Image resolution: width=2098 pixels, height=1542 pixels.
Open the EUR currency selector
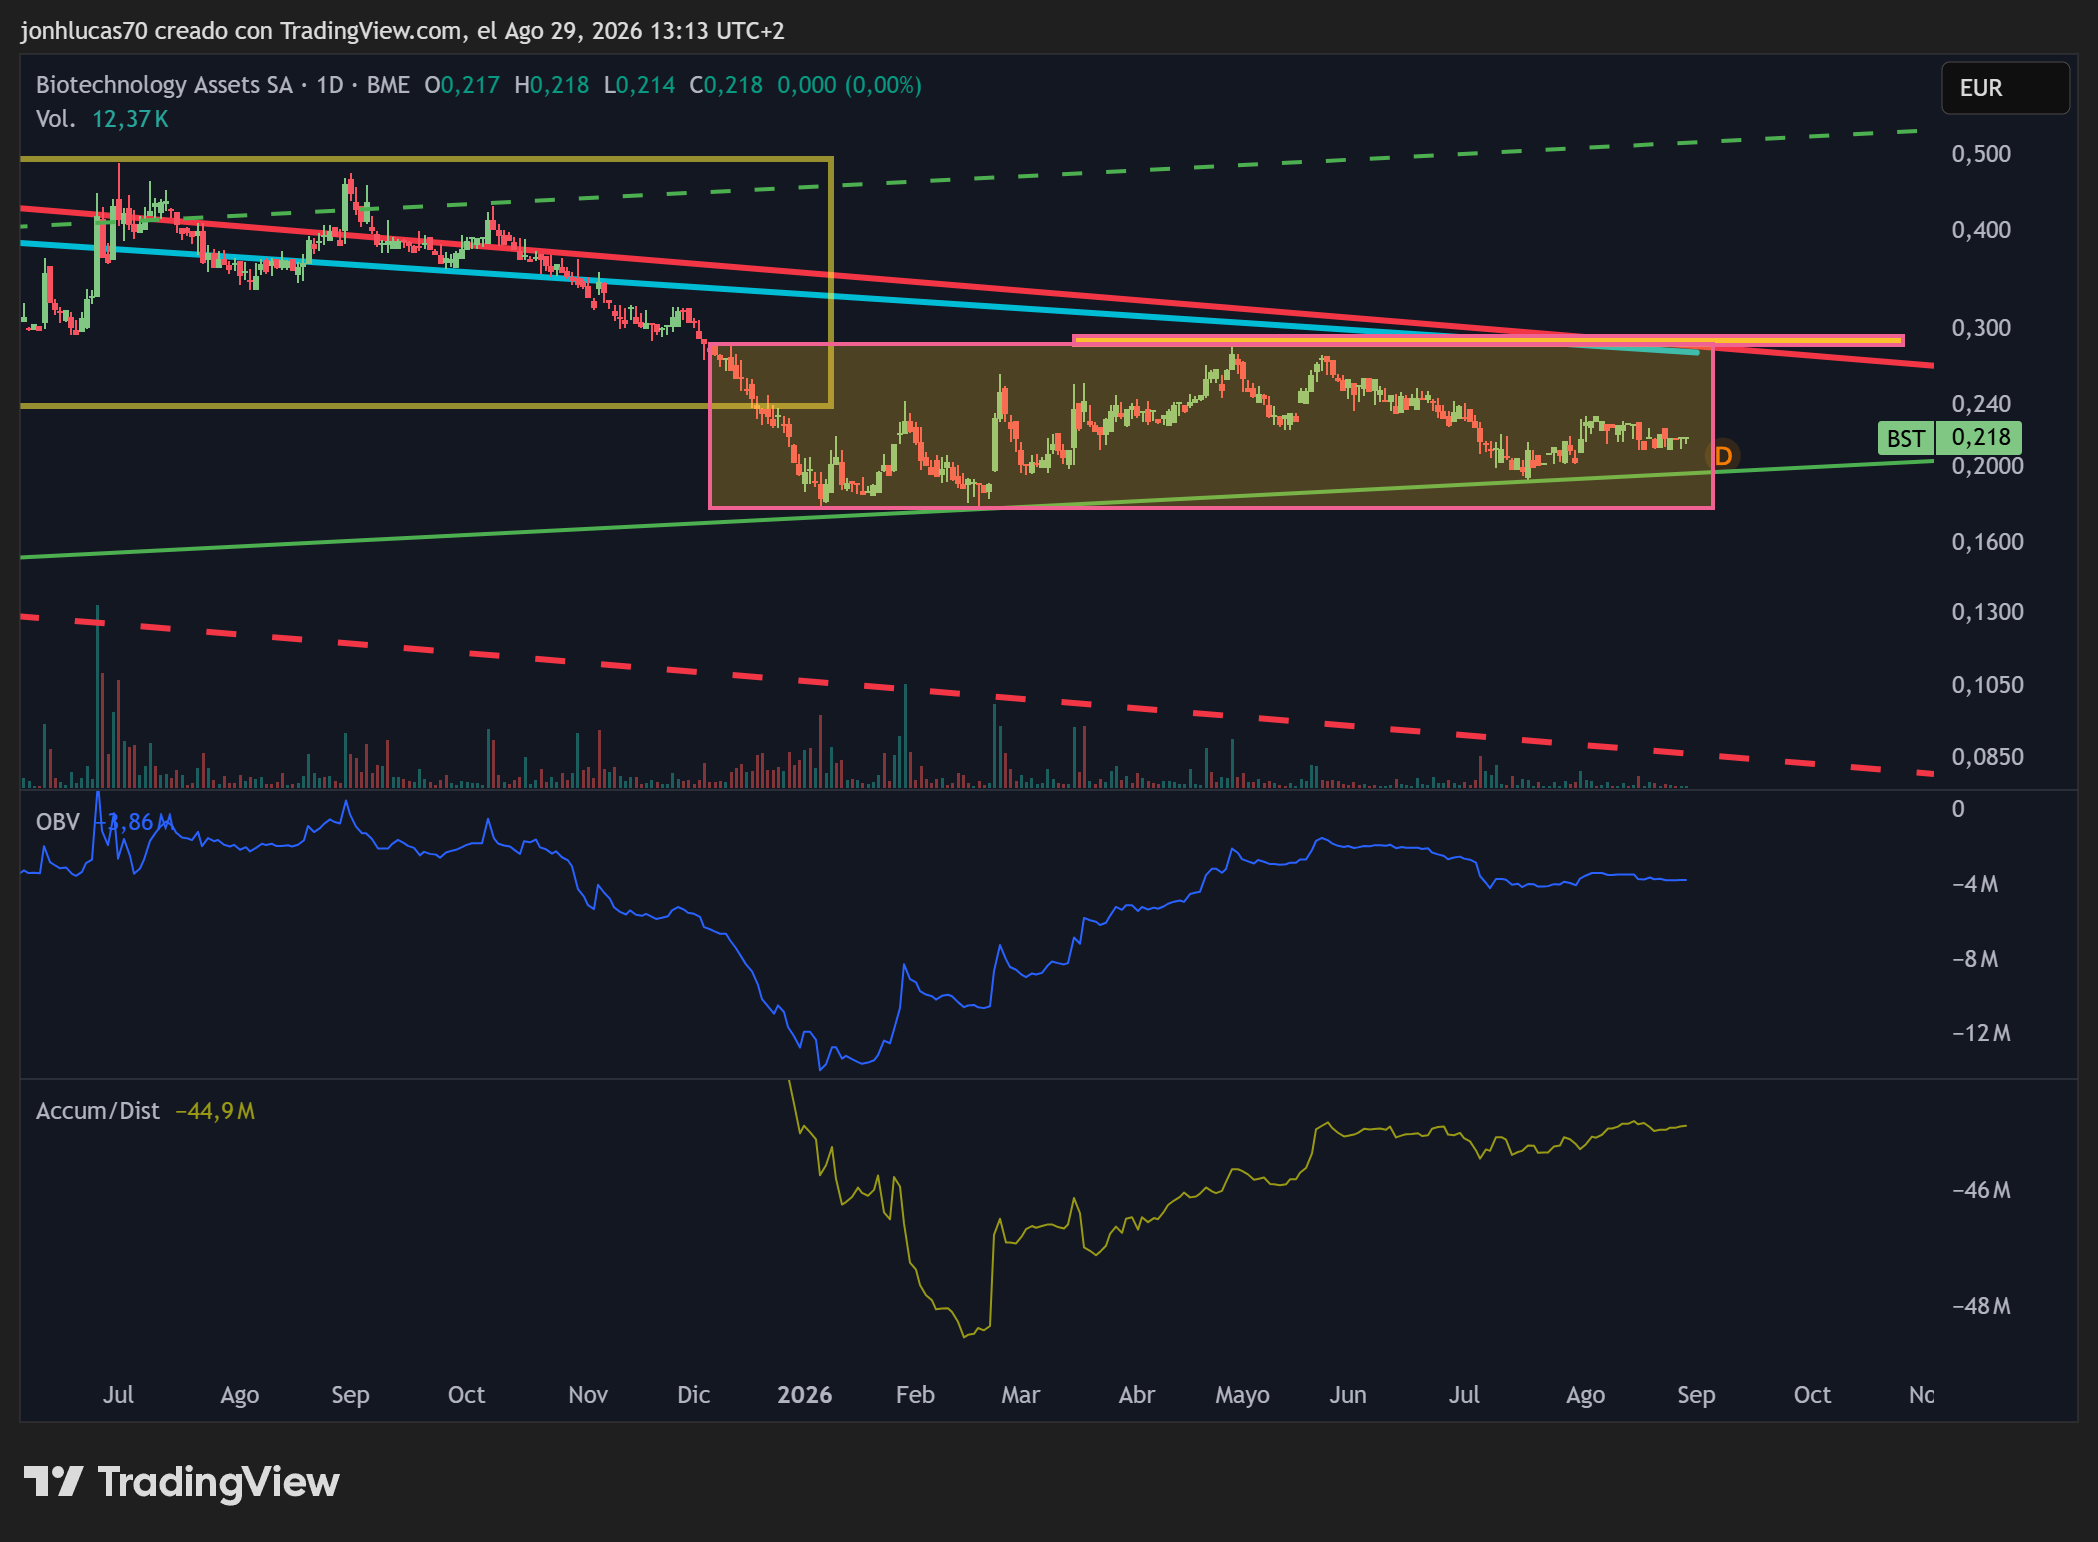click(x=2004, y=88)
